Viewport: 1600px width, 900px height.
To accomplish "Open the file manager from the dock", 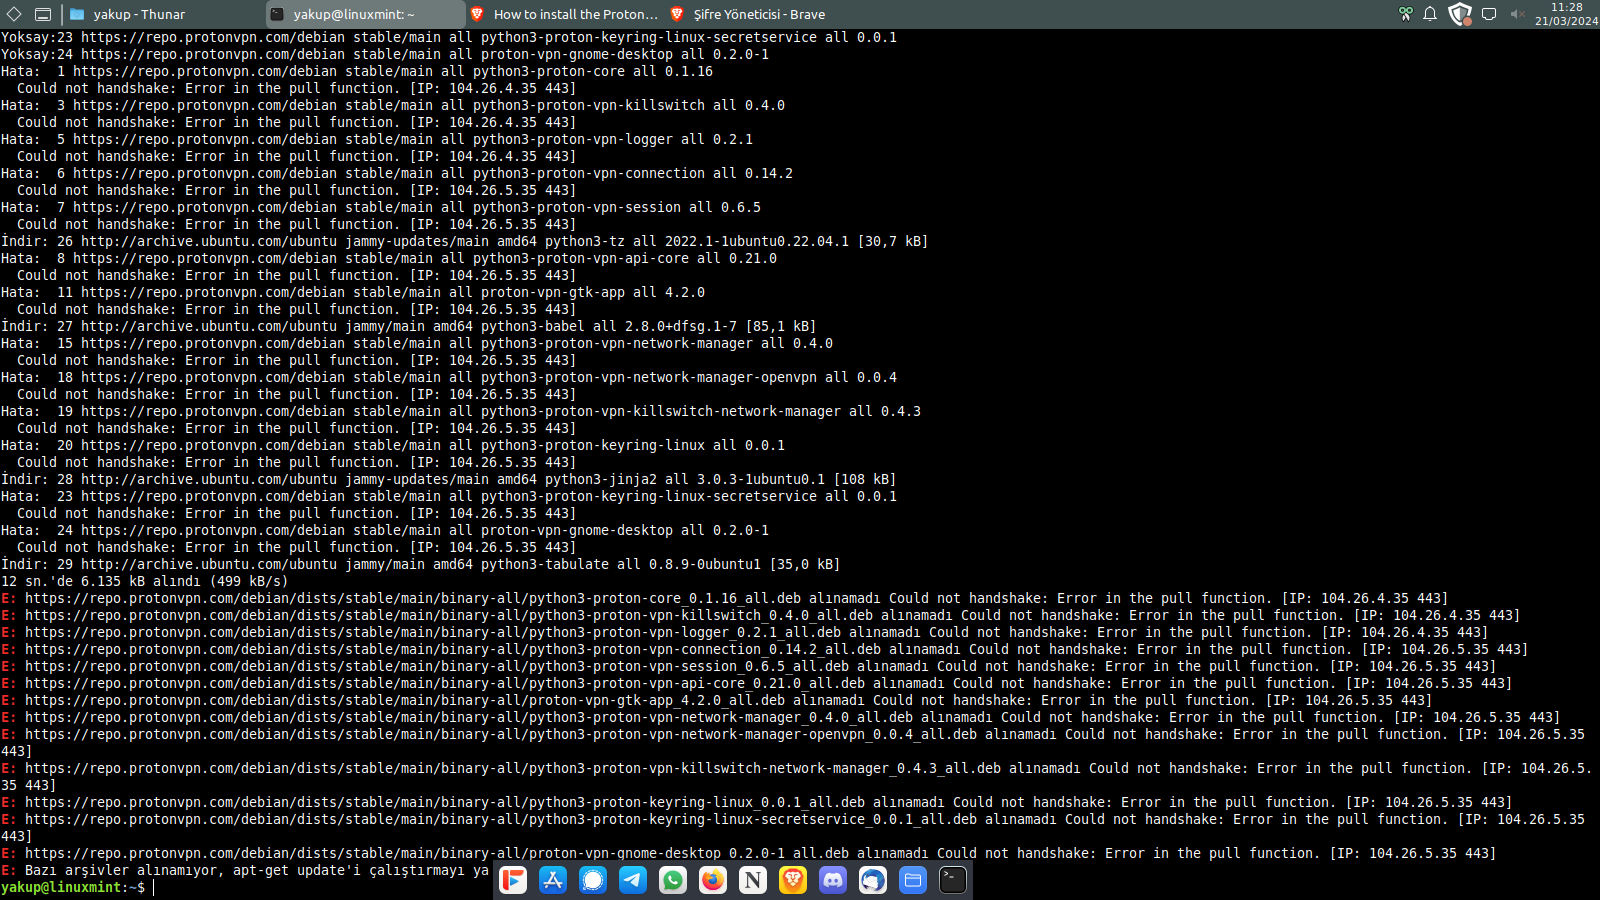I will point(913,880).
